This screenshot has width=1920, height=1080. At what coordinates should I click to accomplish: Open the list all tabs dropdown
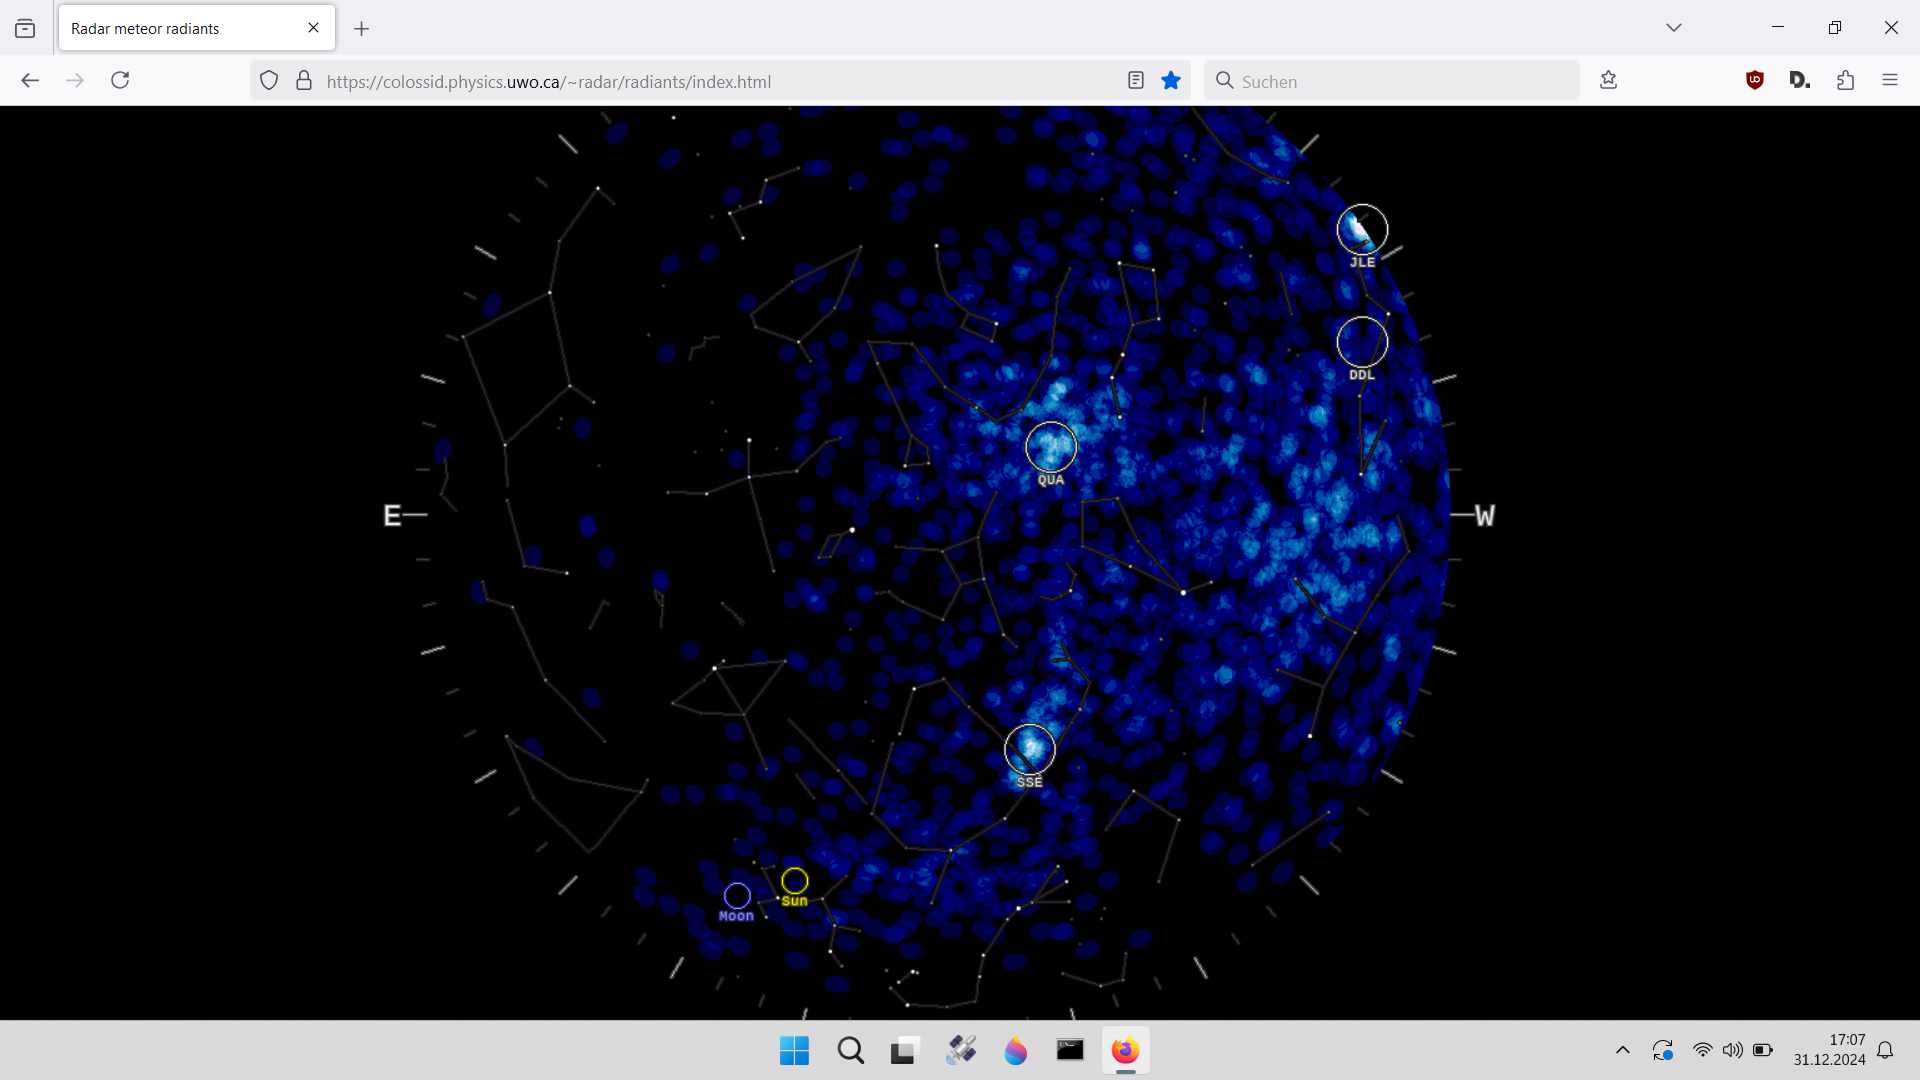(1674, 28)
